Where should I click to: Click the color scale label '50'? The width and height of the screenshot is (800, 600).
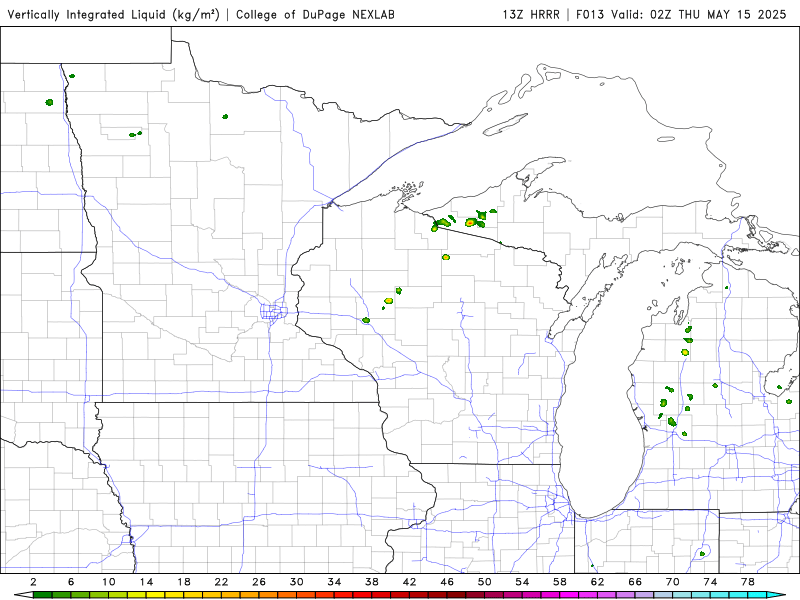coord(485,582)
